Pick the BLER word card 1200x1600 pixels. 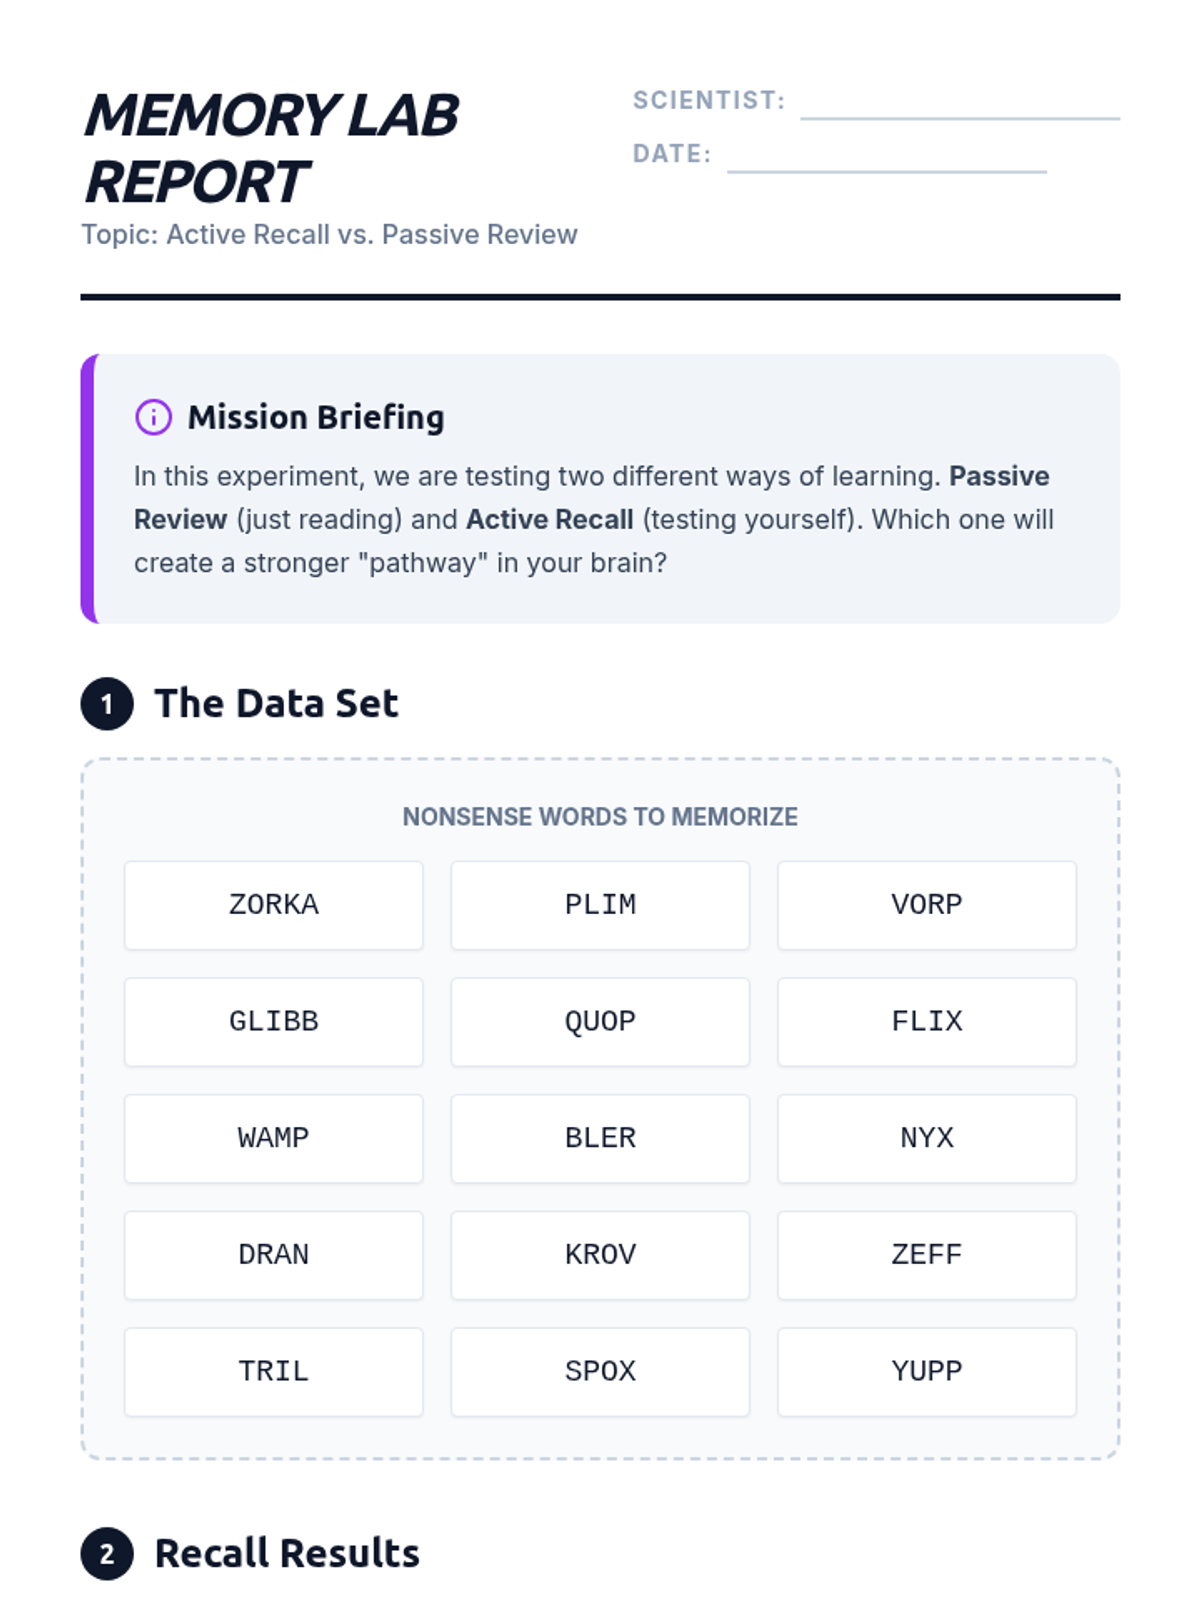coord(600,1138)
